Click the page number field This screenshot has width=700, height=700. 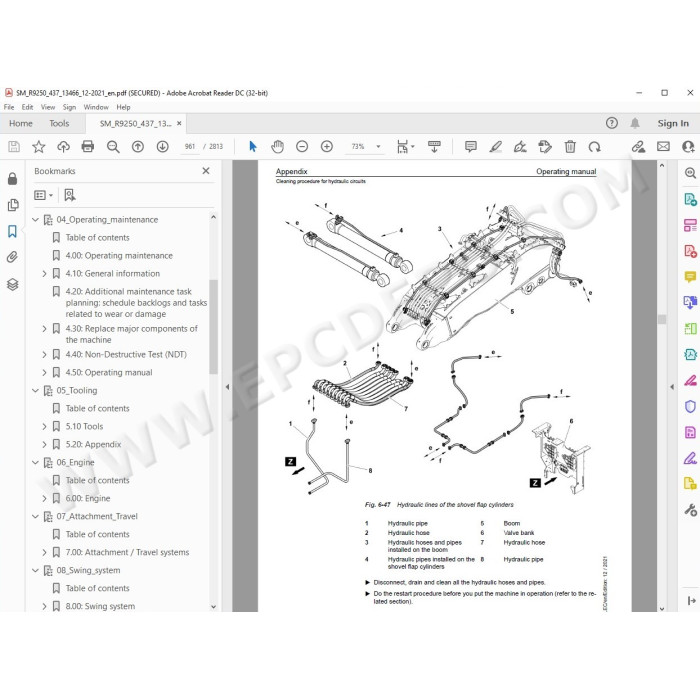(x=190, y=146)
